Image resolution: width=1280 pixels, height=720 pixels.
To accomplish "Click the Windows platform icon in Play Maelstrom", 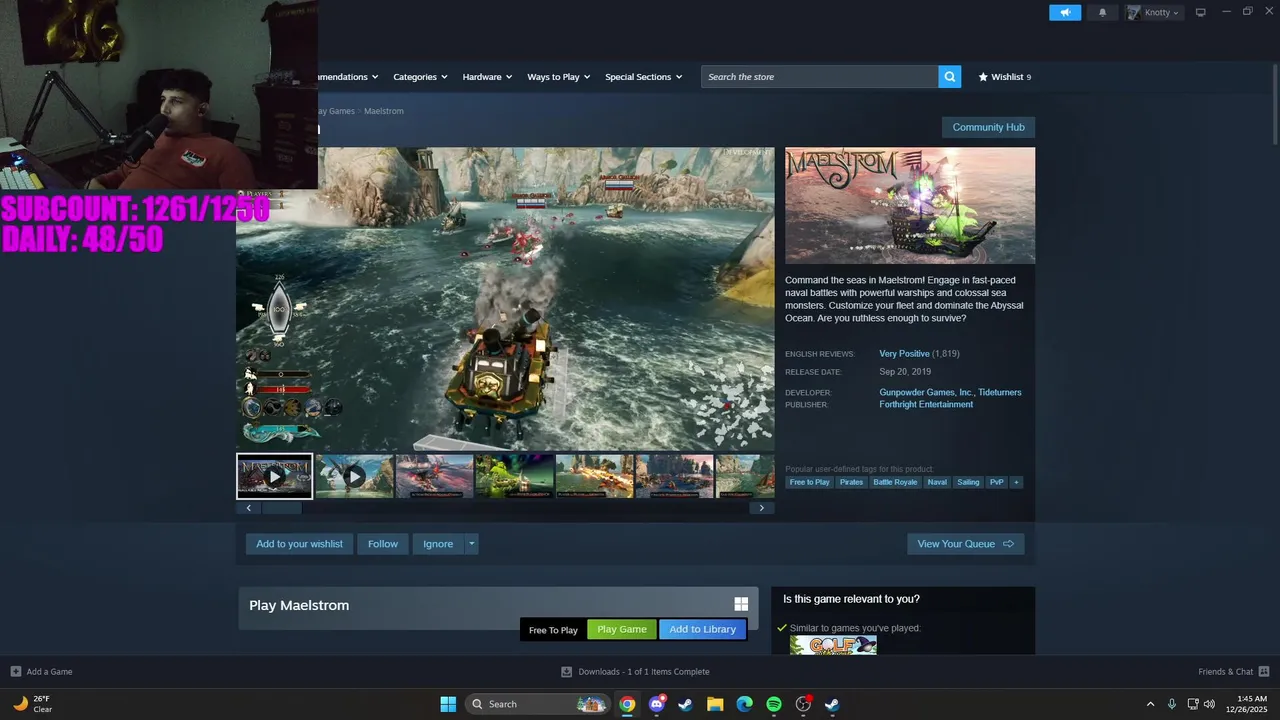I will (x=741, y=604).
